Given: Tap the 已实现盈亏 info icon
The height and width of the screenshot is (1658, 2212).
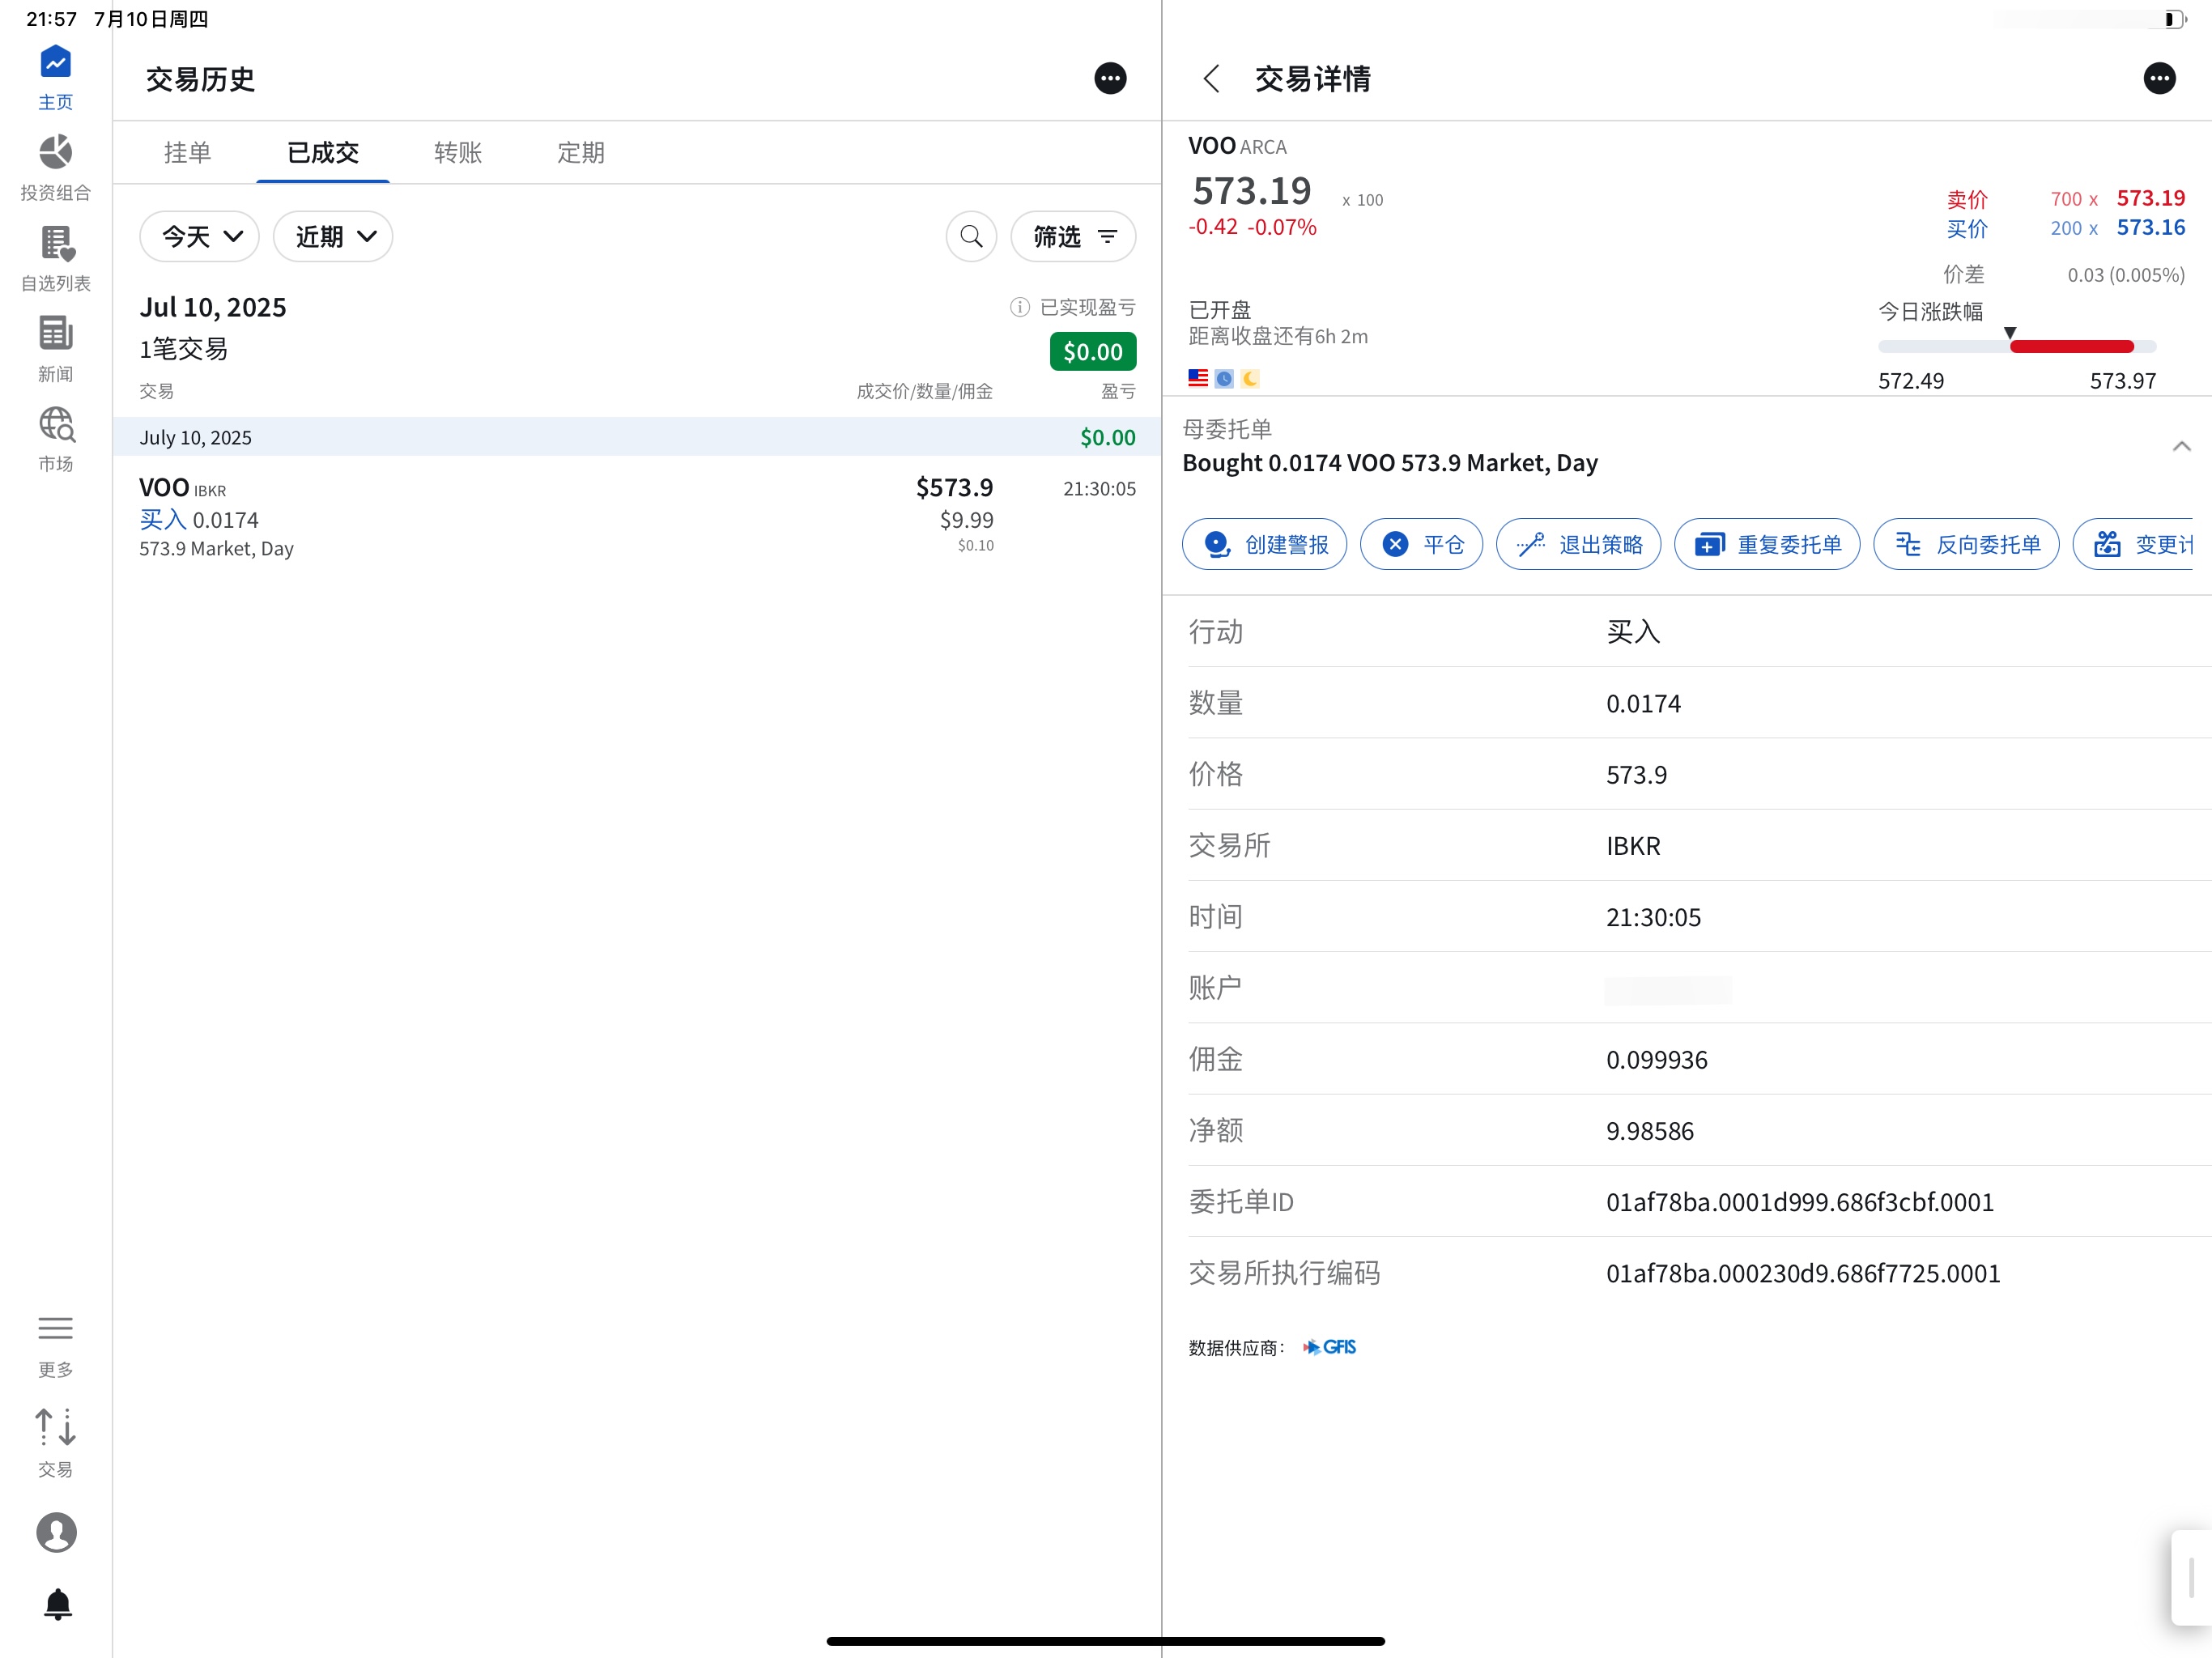Looking at the screenshot, I should click(x=1019, y=307).
